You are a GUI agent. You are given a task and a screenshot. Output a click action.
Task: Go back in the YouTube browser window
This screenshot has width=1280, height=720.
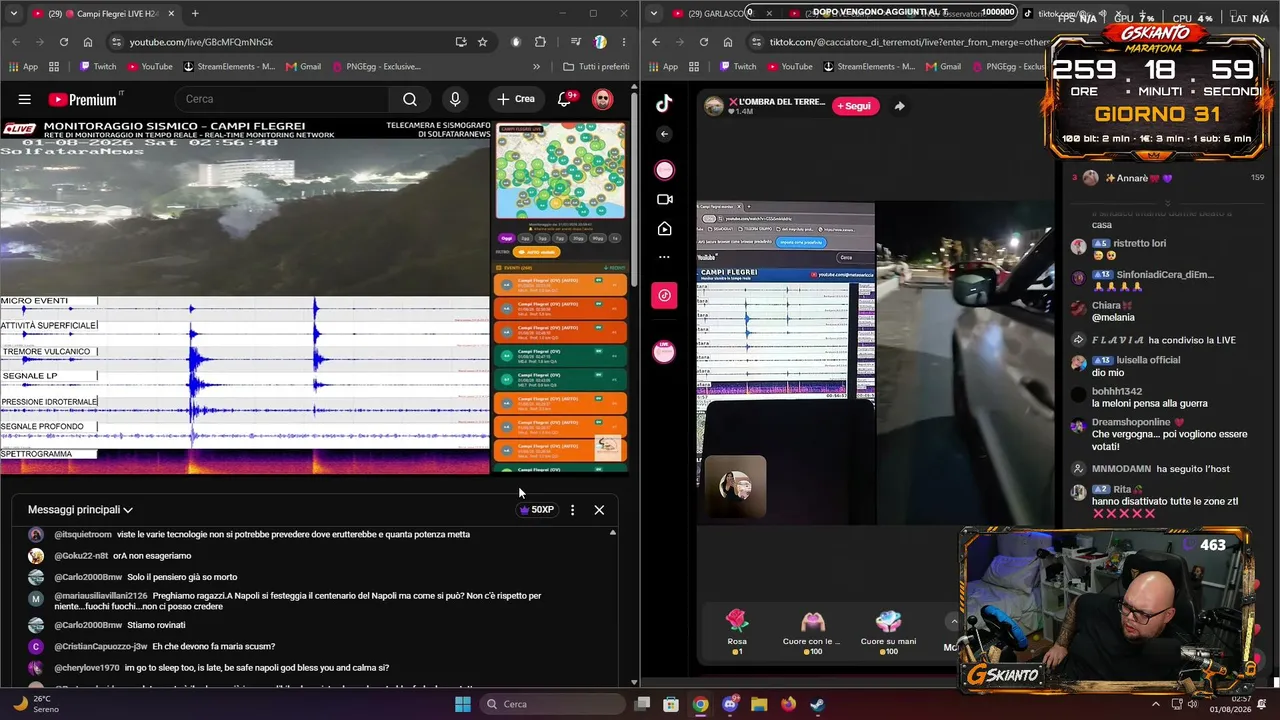point(17,42)
